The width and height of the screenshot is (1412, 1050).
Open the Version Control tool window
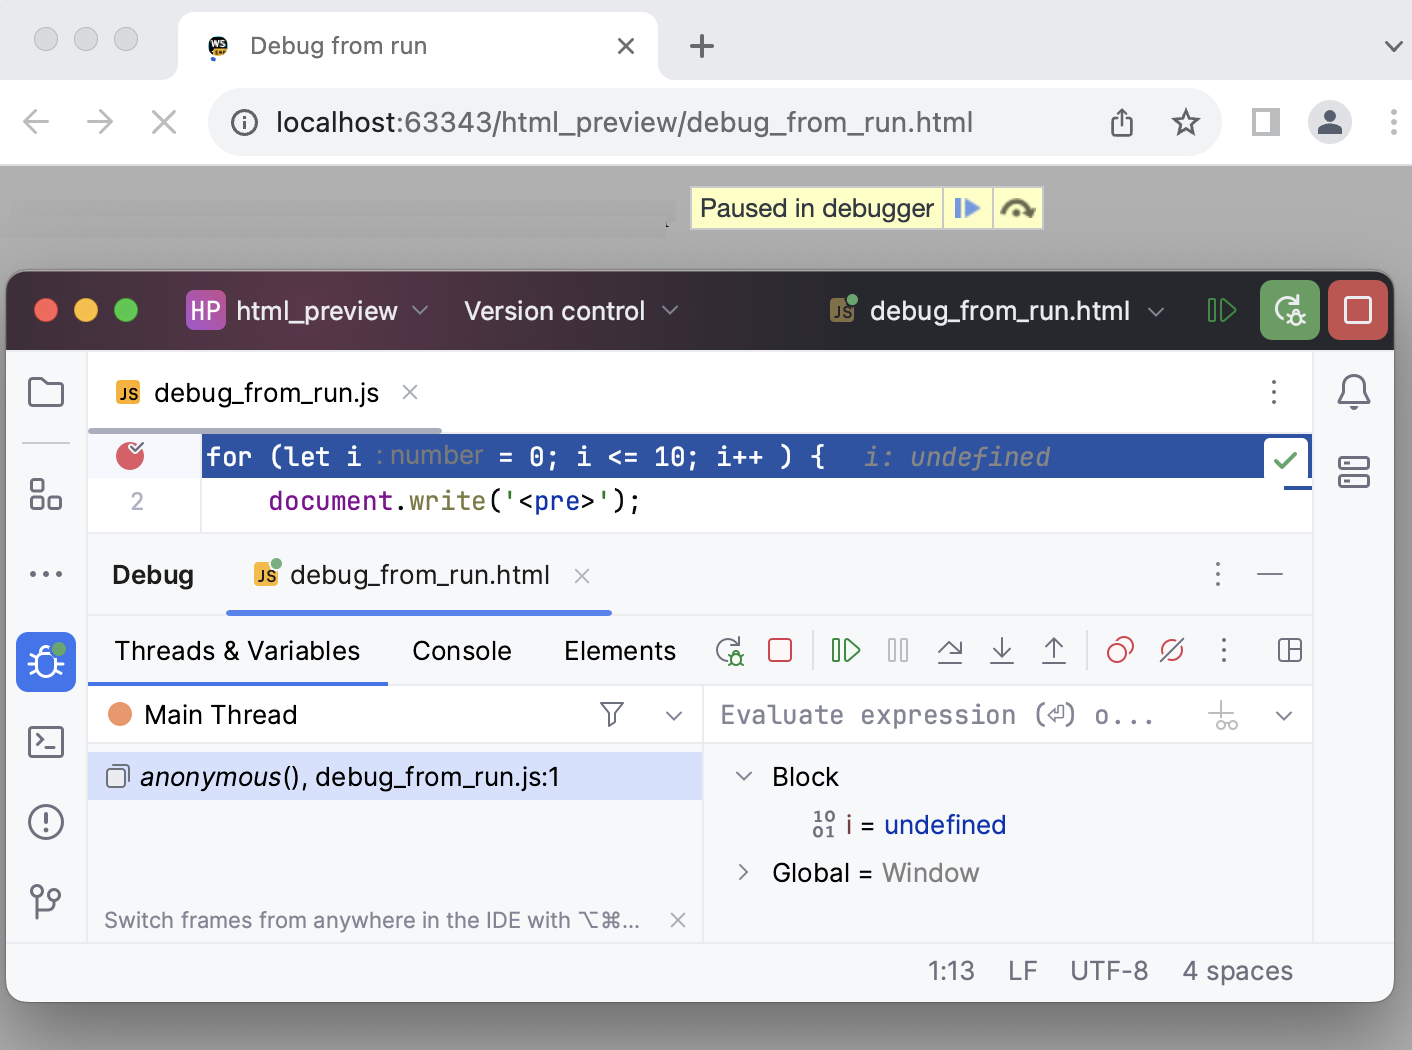(x=46, y=902)
